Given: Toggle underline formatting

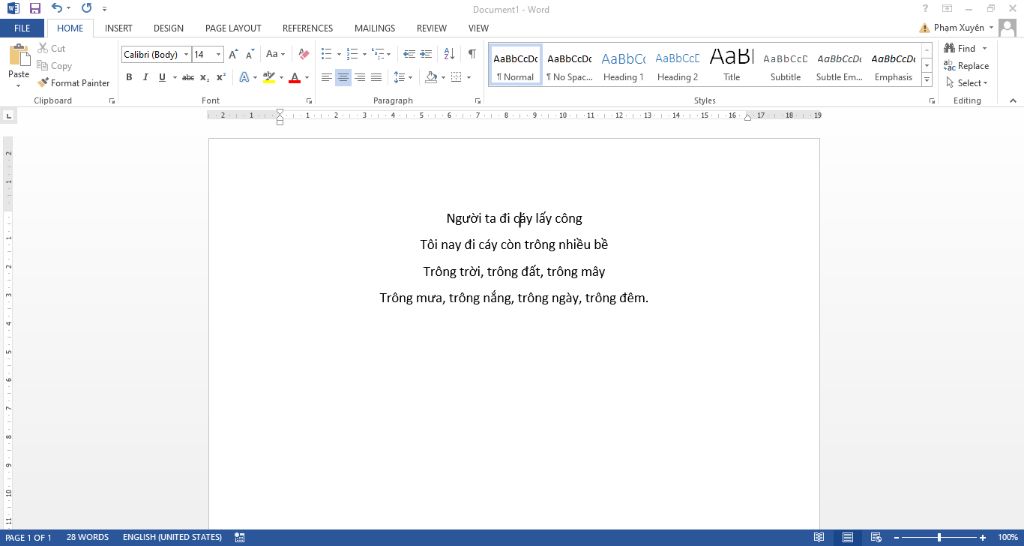Looking at the screenshot, I should tap(162, 77).
